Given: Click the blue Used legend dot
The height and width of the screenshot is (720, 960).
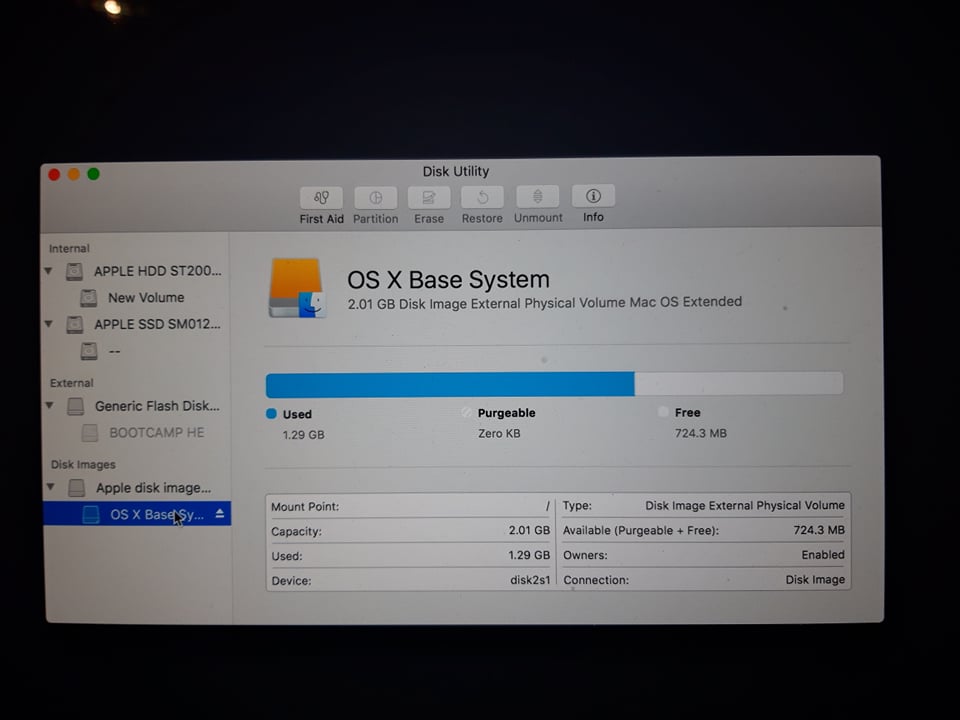Looking at the screenshot, I should click(x=271, y=414).
